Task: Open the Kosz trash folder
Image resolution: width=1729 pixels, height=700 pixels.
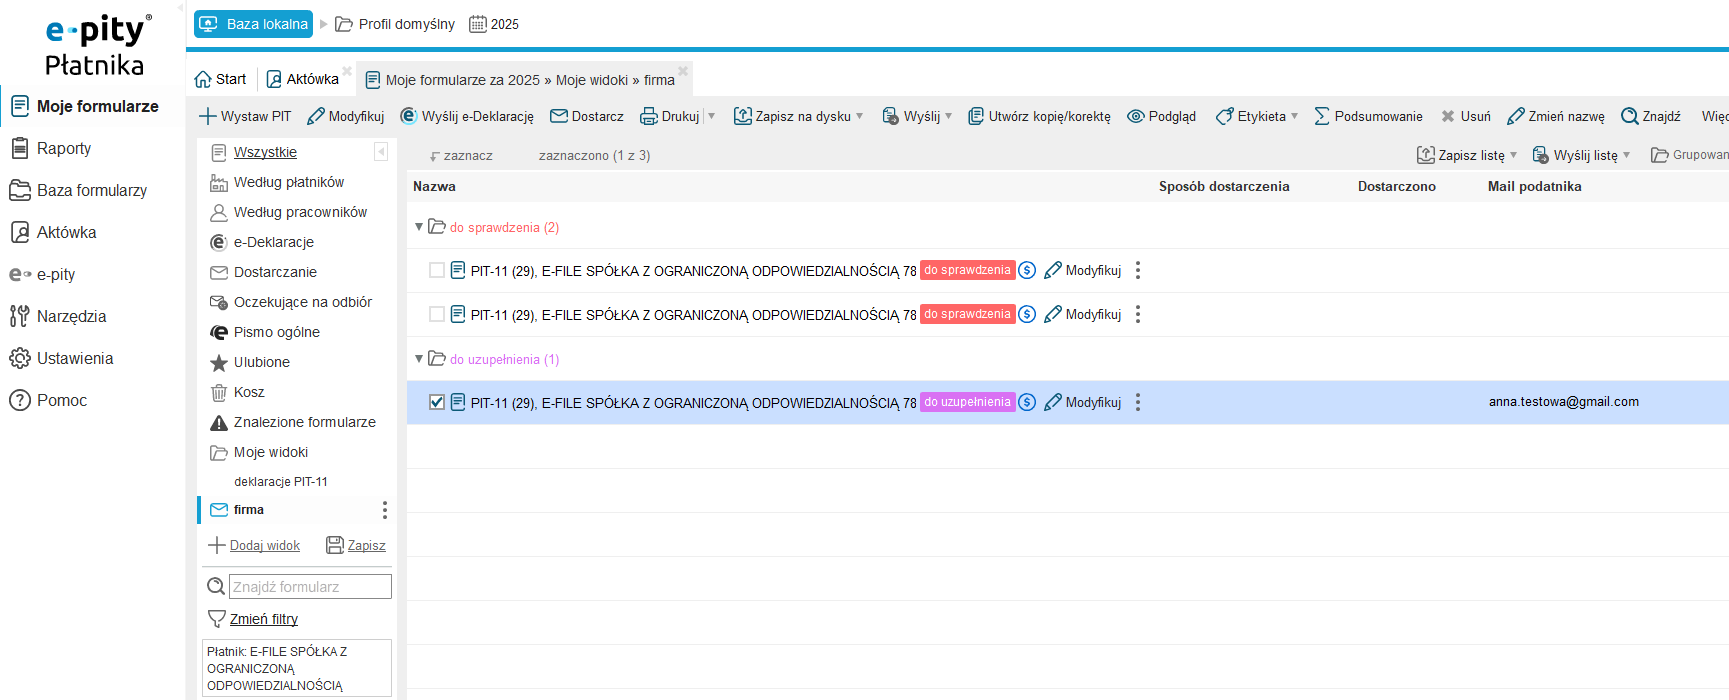Action: (x=249, y=392)
